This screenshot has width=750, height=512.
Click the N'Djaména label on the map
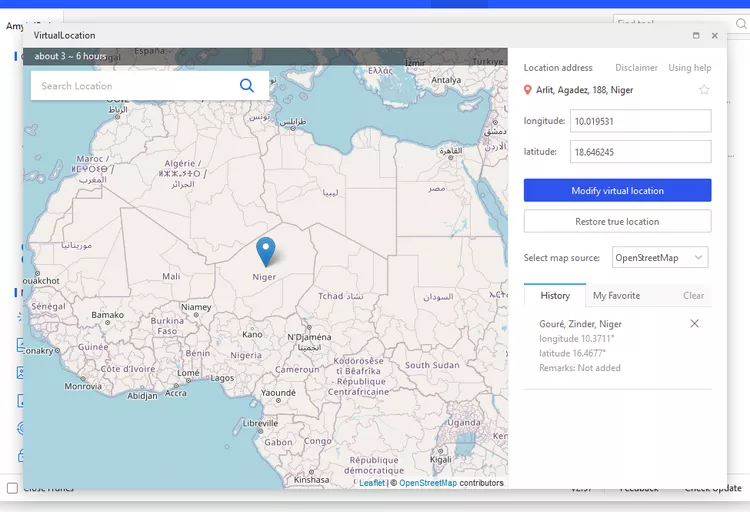tap(309, 337)
